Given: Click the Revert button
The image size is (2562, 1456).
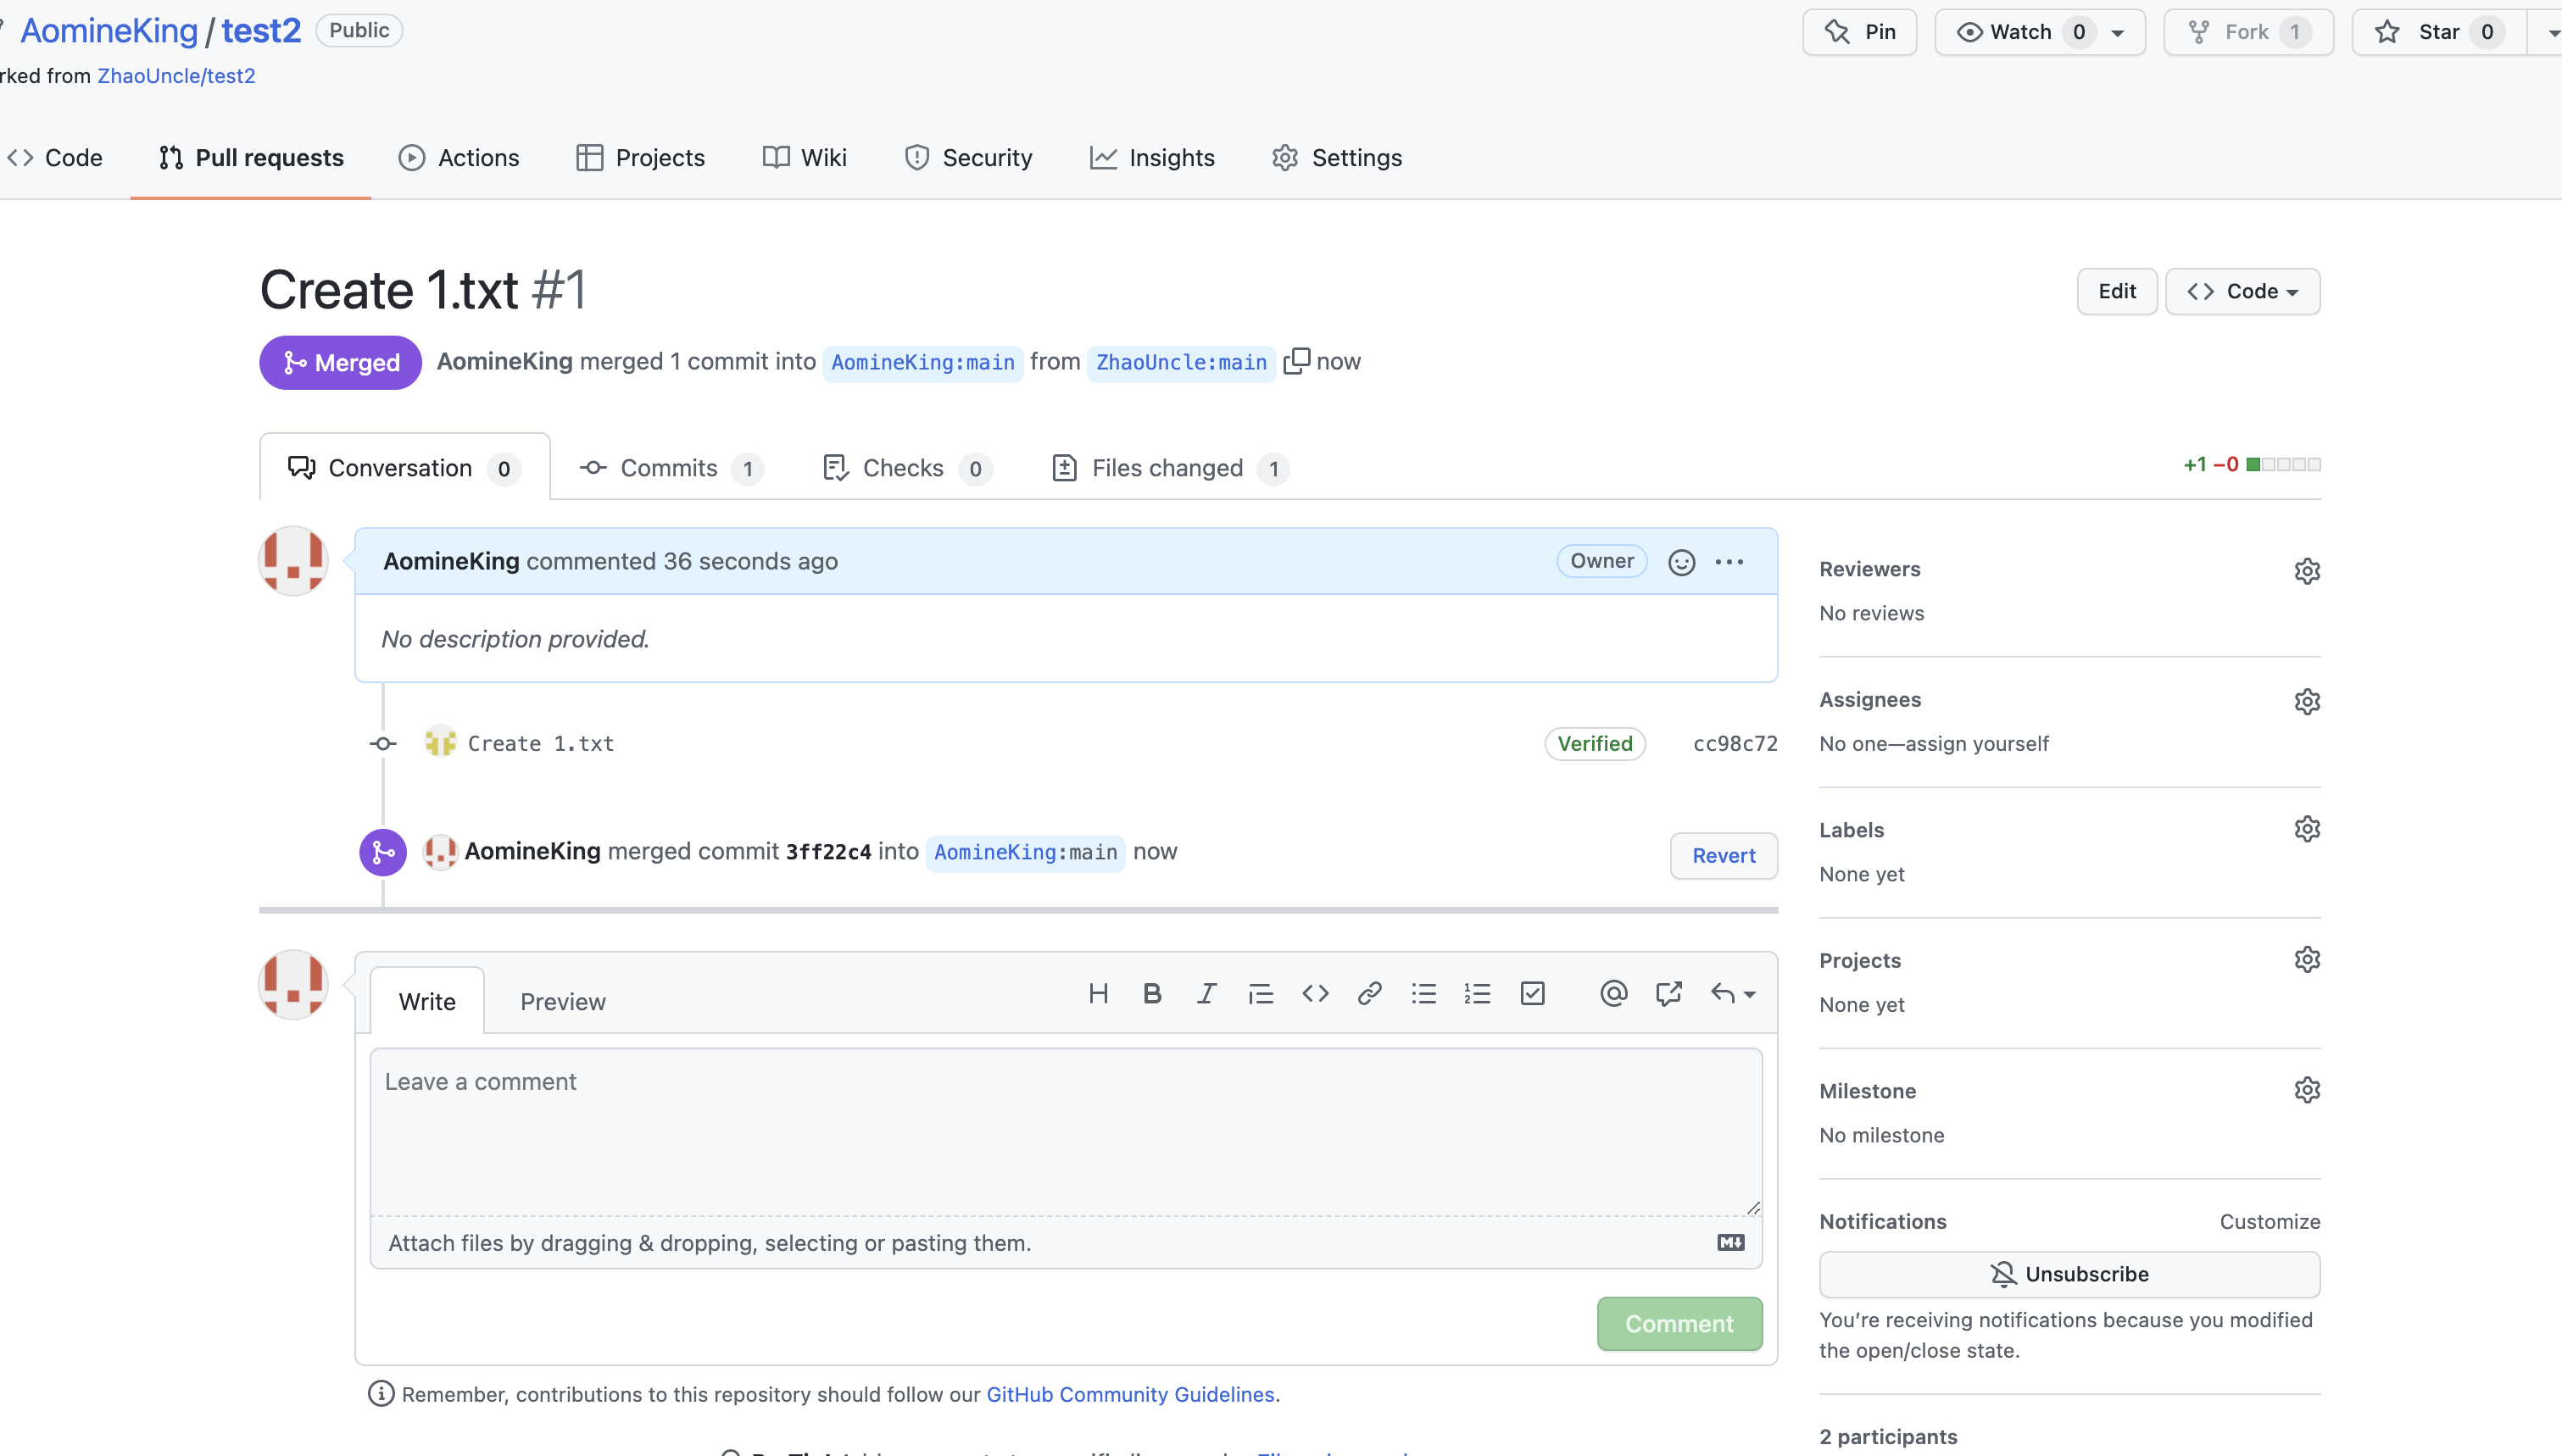Looking at the screenshot, I should pyautogui.click(x=1723, y=855).
